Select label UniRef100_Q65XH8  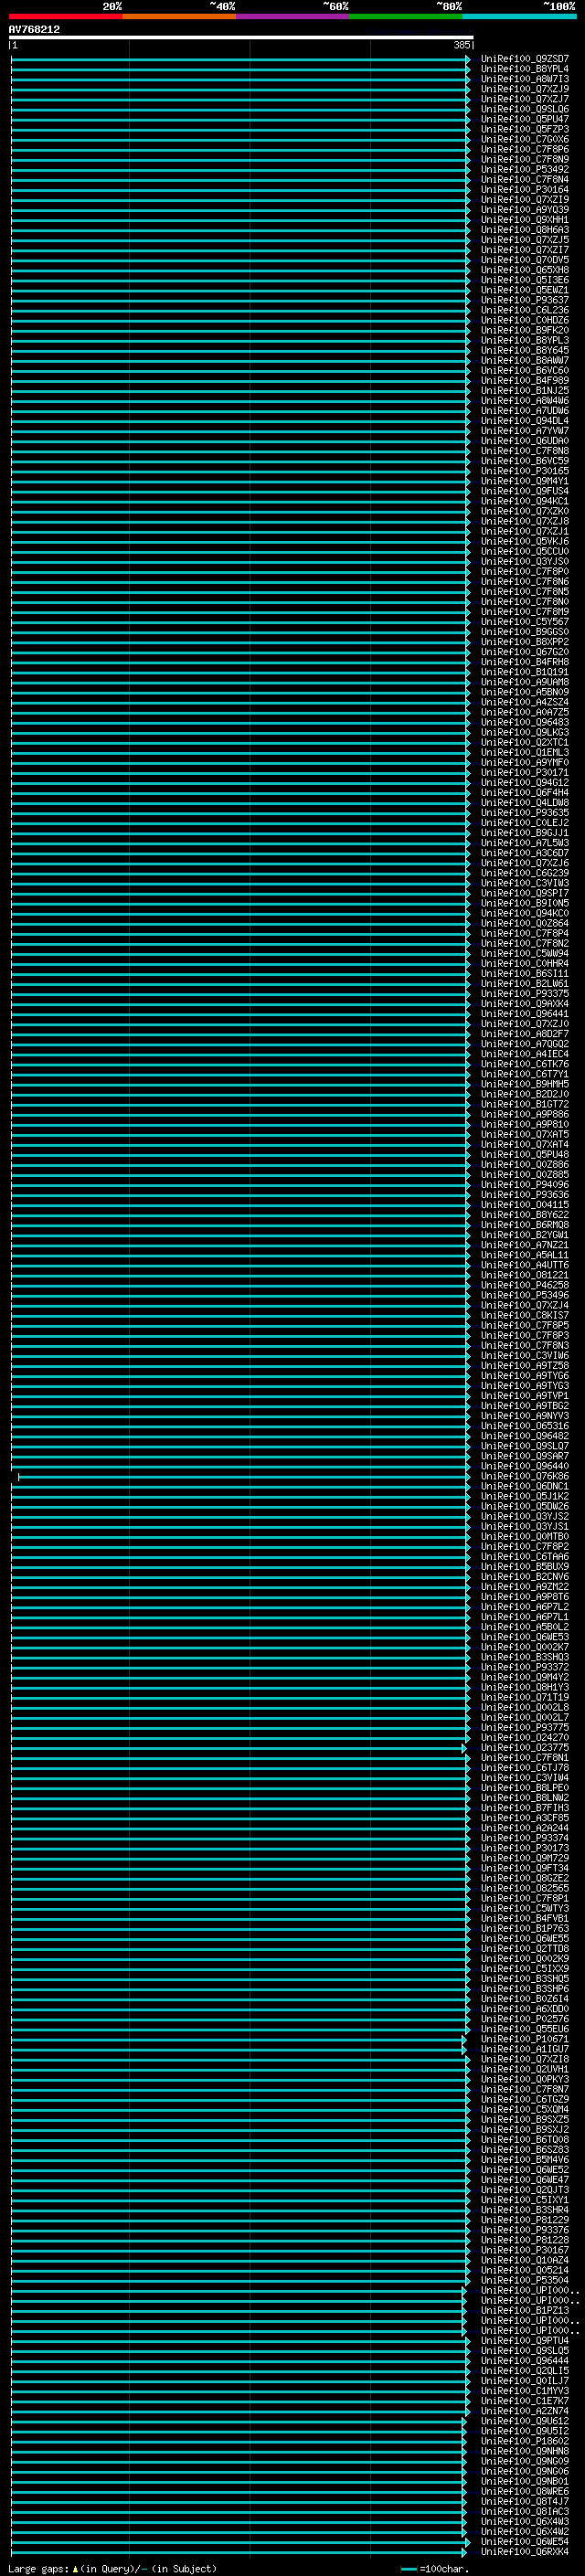point(524,270)
